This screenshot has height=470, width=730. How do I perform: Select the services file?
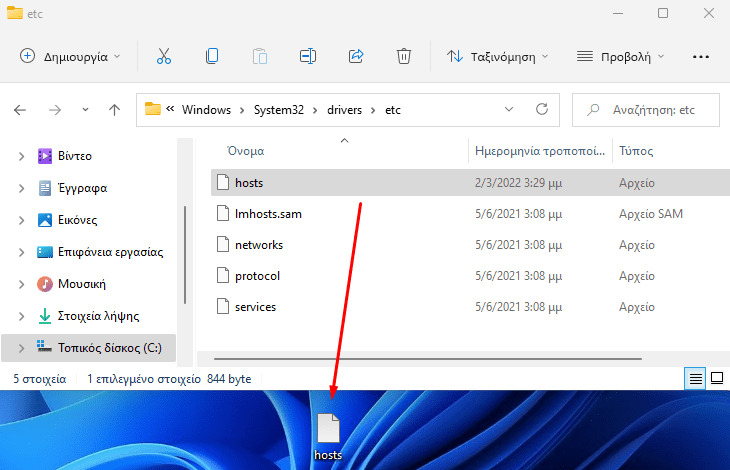tap(255, 307)
